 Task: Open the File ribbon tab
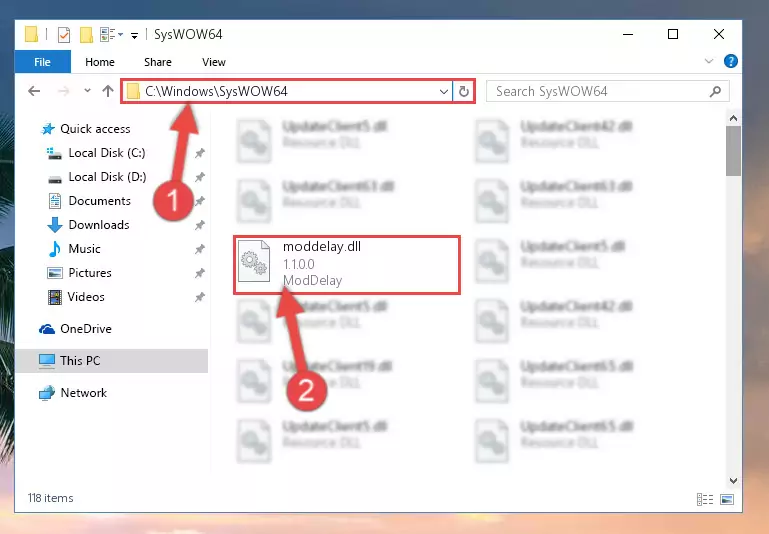click(43, 62)
